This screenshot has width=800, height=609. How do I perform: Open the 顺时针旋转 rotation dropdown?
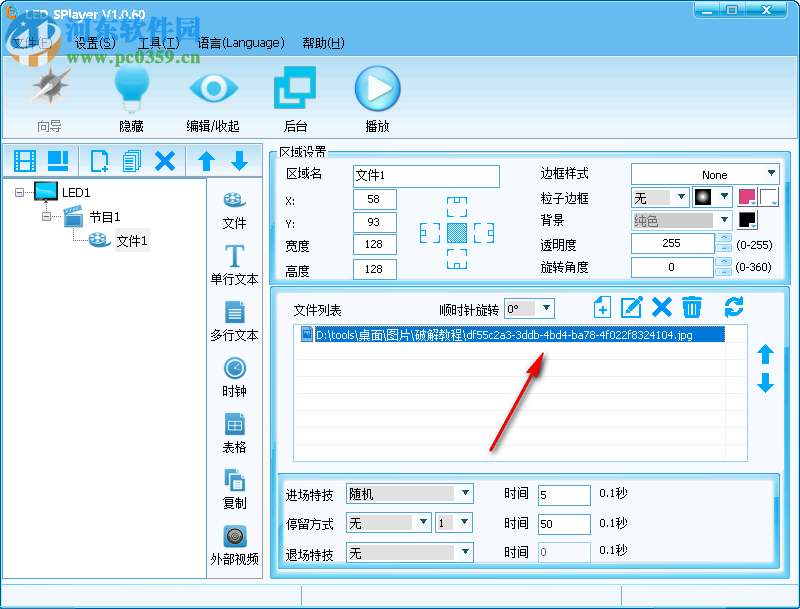[528, 308]
